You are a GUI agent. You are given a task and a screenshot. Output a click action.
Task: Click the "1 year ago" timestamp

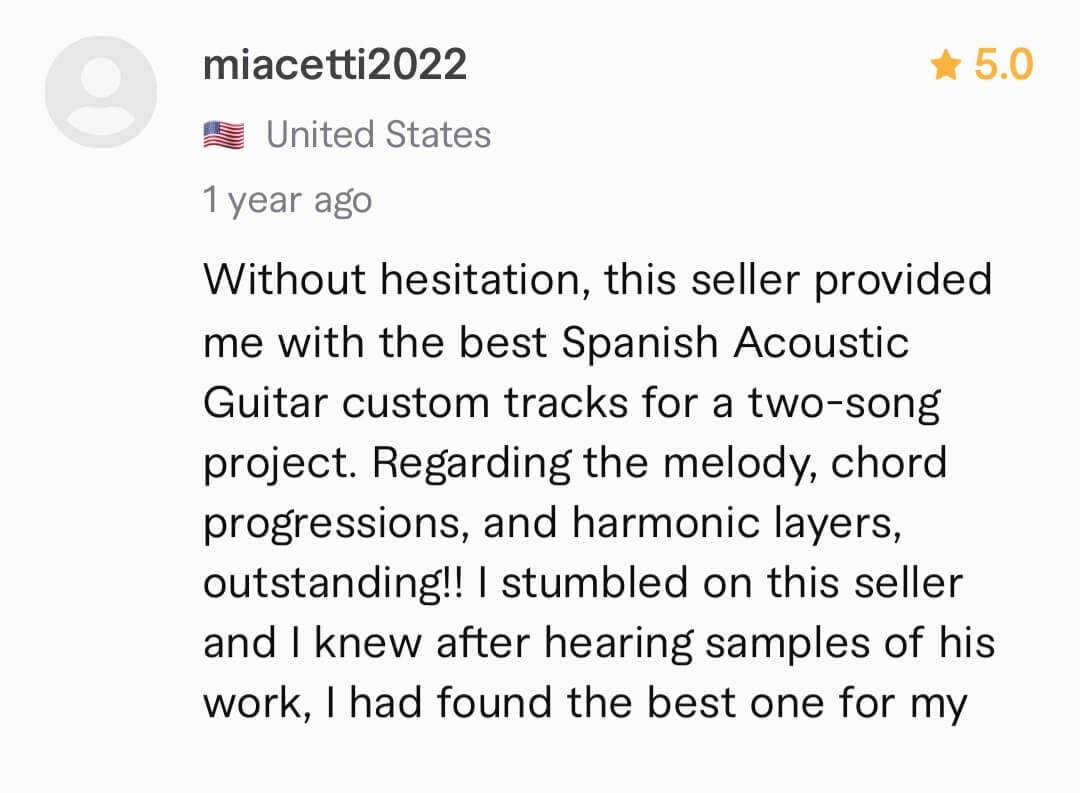click(287, 200)
